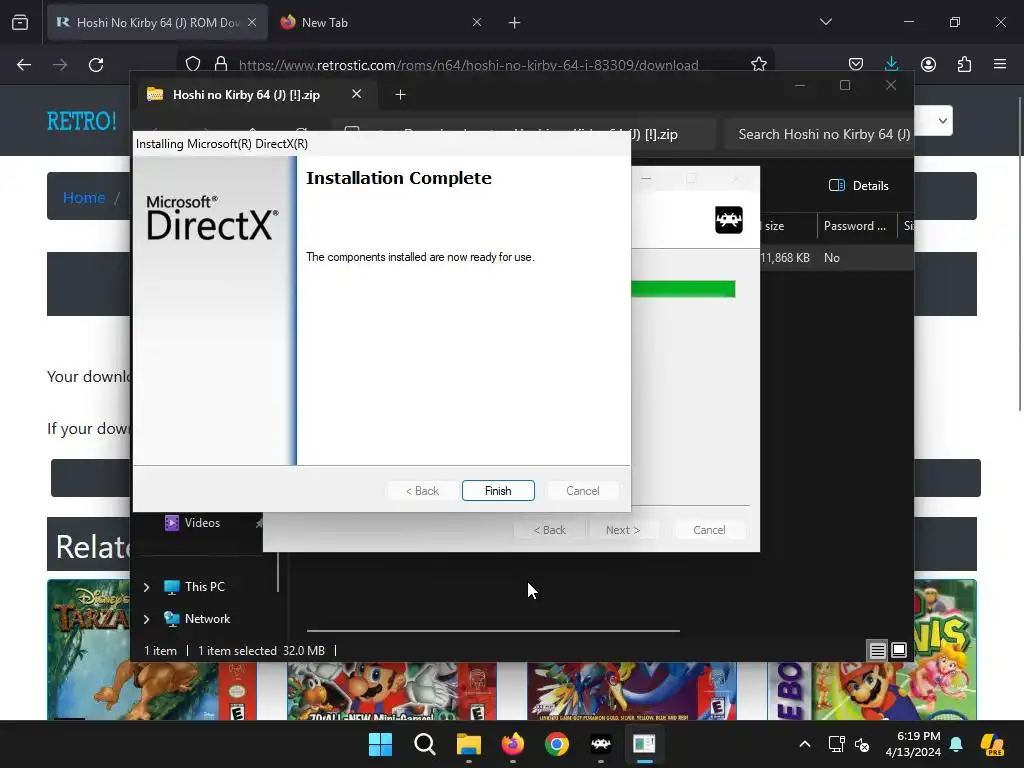Open Save to Pocket icon
This screenshot has height=768, width=1024.
(x=856, y=64)
